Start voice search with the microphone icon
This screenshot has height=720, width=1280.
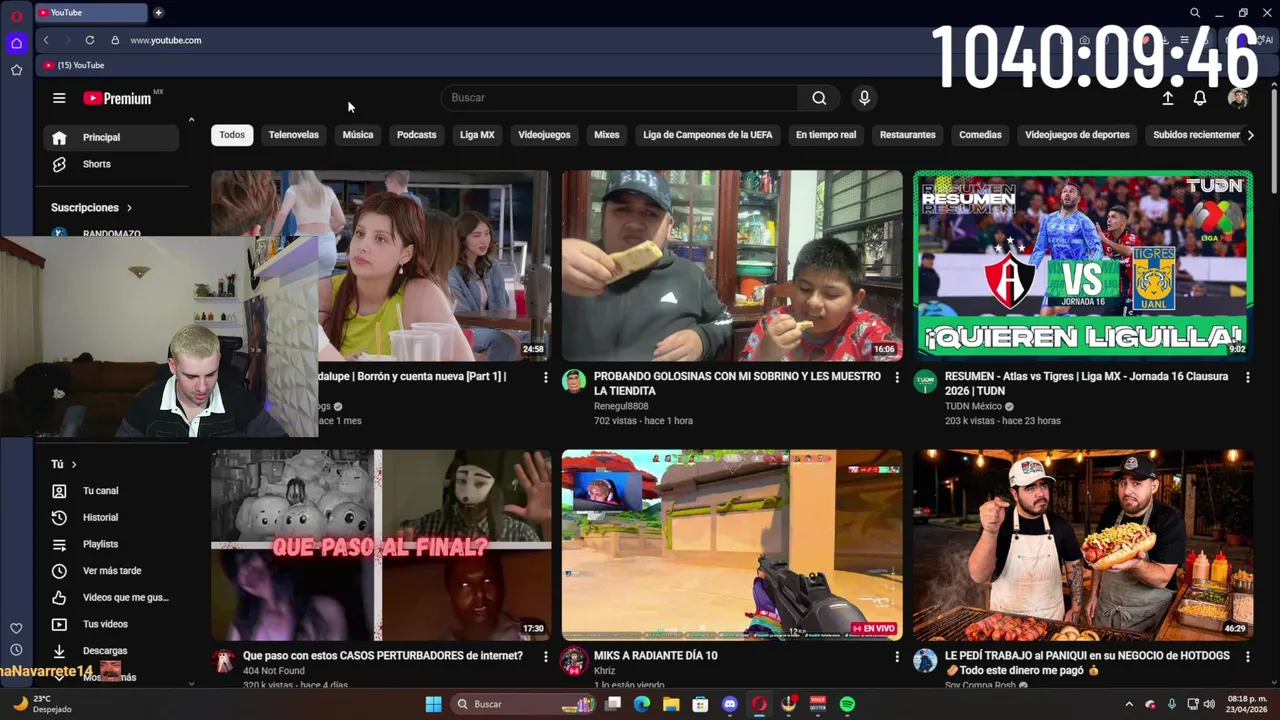pyautogui.click(x=864, y=98)
